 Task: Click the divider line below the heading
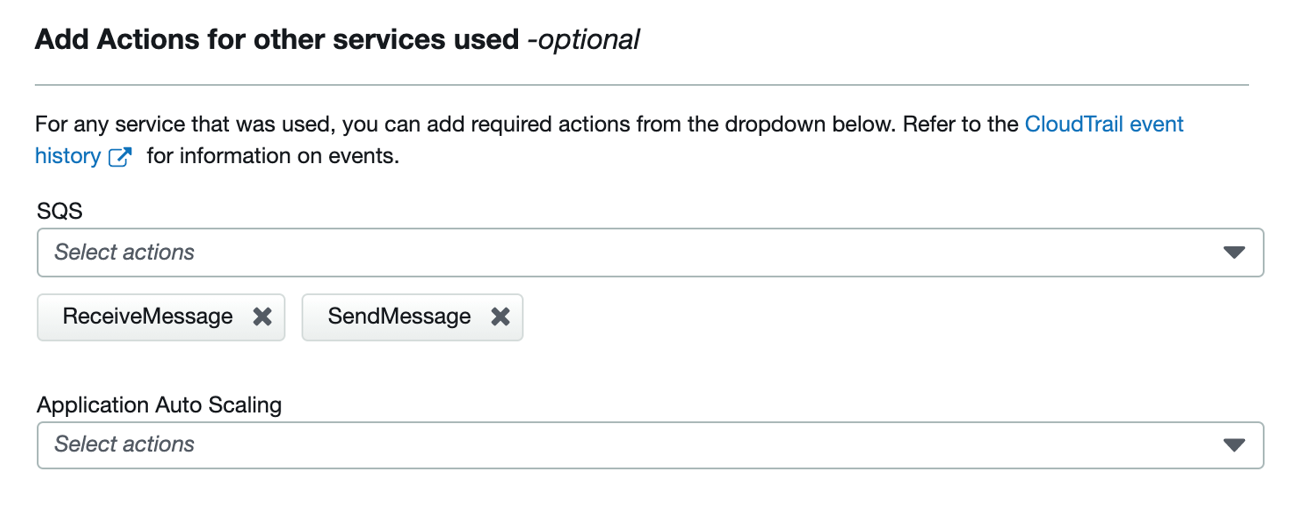tap(641, 85)
